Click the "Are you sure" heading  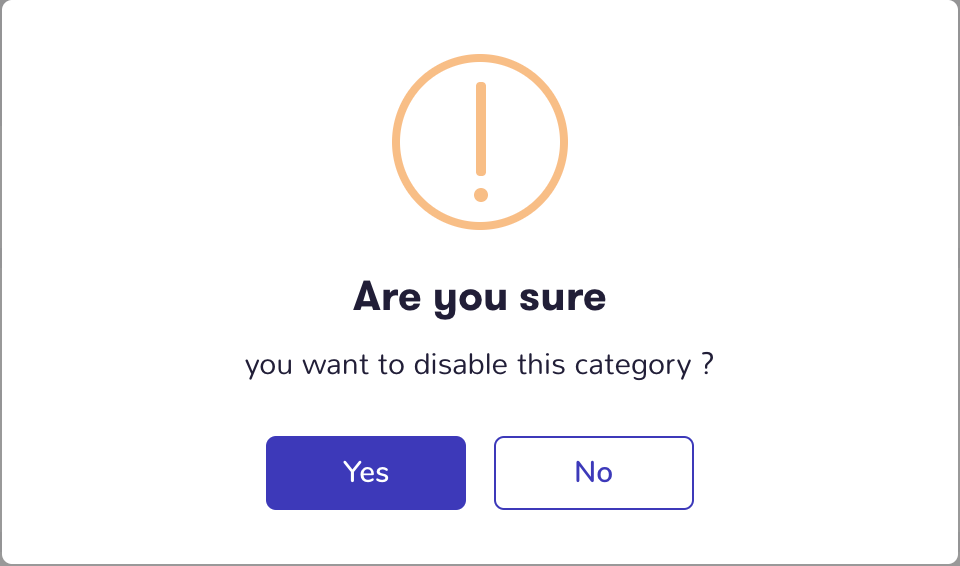479,298
